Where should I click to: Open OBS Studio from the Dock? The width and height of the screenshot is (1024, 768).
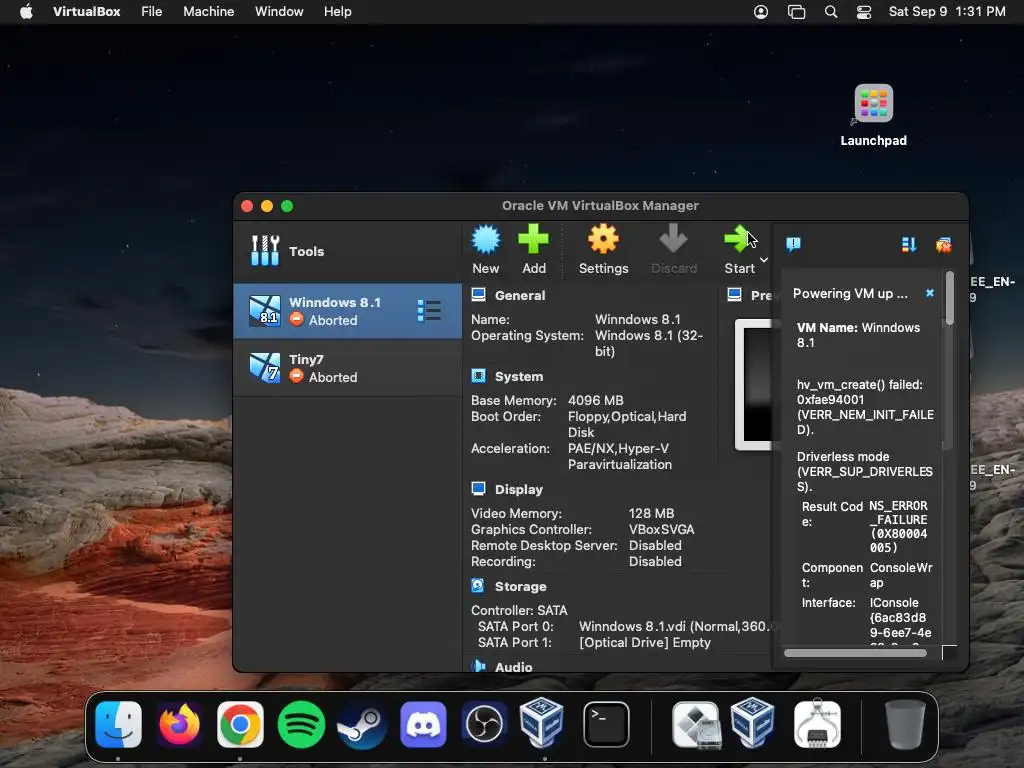pyautogui.click(x=484, y=724)
